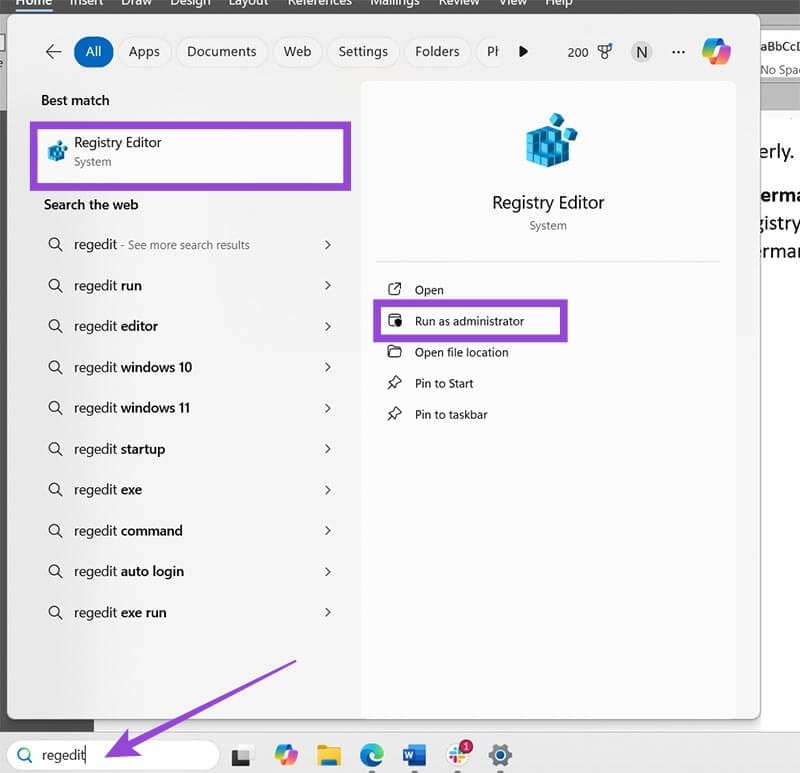
Task: Expand chevron beside 'regedit command'
Action: point(328,531)
